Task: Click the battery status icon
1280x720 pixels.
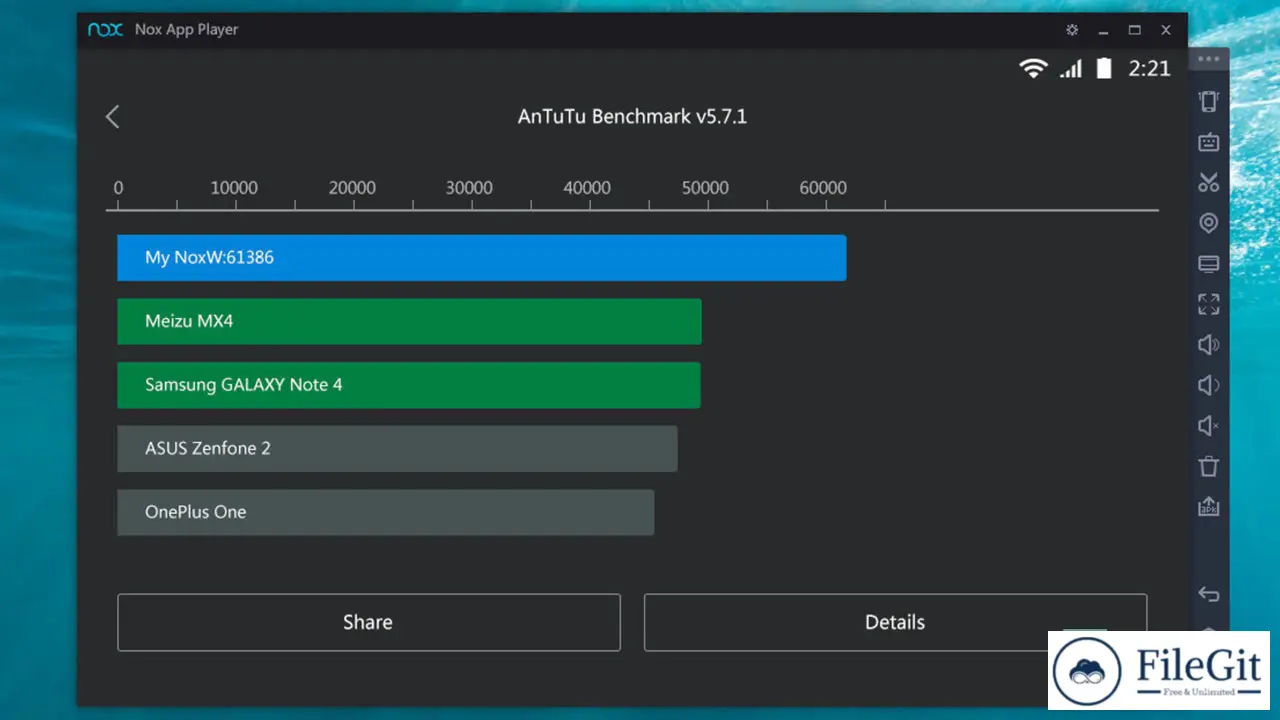Action: 1104,68
